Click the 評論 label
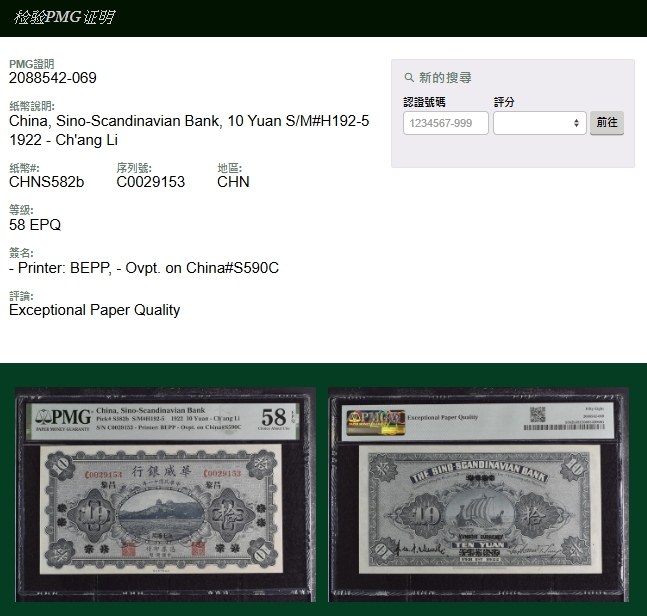The height and width of the screenshot is (616, 647). 21,296
